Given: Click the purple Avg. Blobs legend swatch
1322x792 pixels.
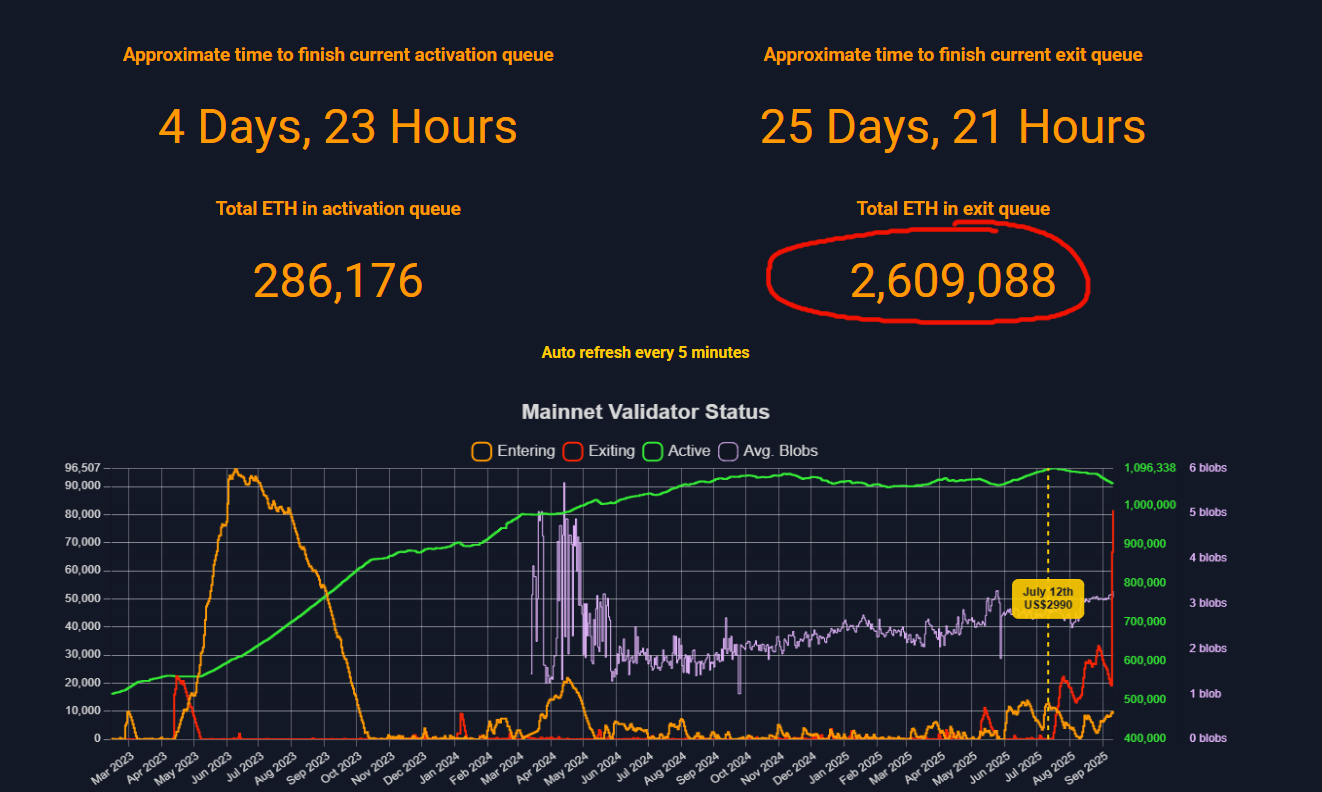Looking at the screenshot, I should 728,451.
